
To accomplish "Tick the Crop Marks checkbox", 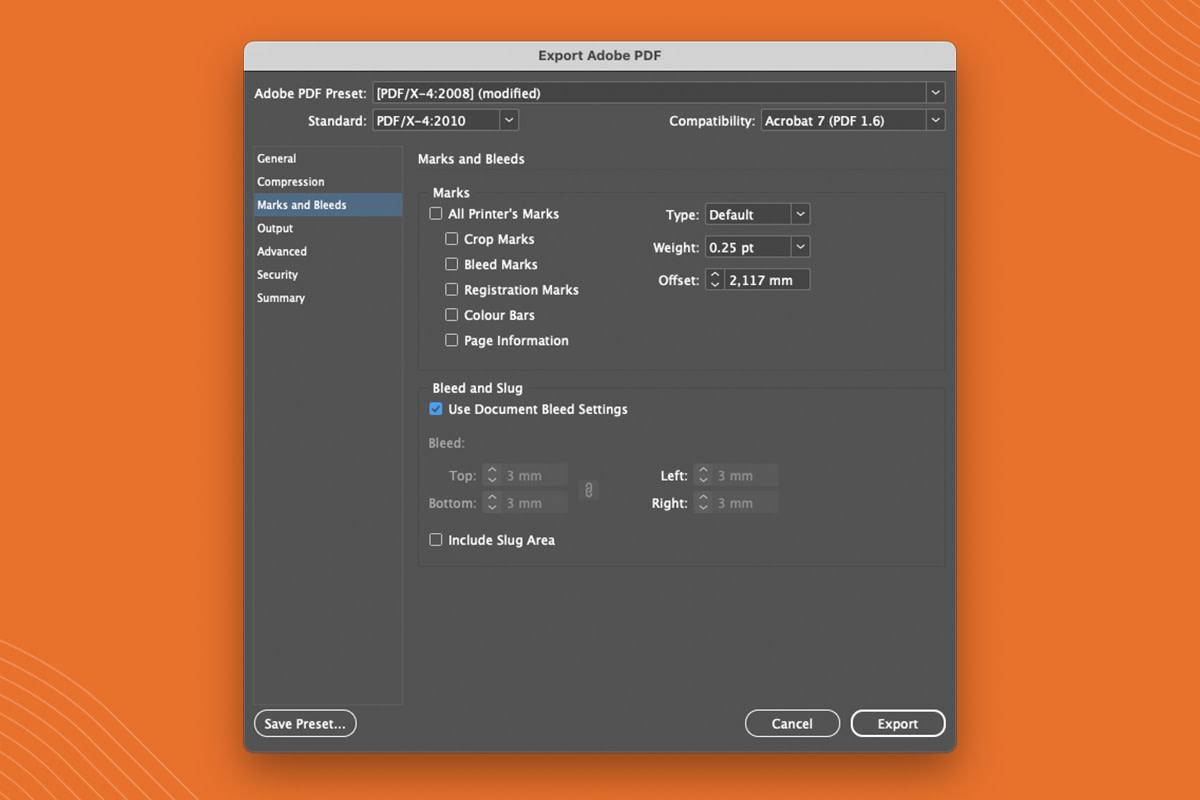I will click(452, 239).
